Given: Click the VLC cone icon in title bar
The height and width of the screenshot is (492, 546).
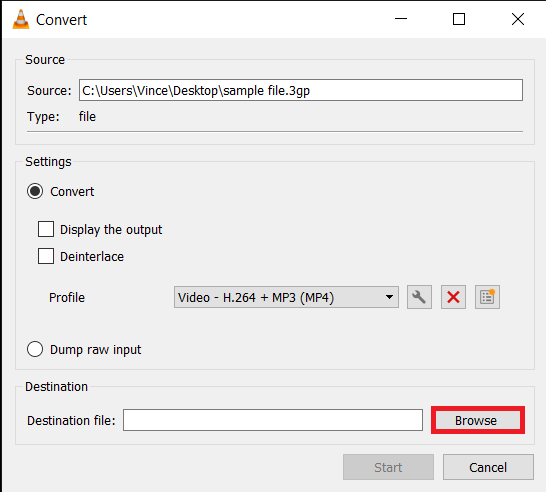Looking at the screenshot, I should pyautogui.click(x=21, y=19).
